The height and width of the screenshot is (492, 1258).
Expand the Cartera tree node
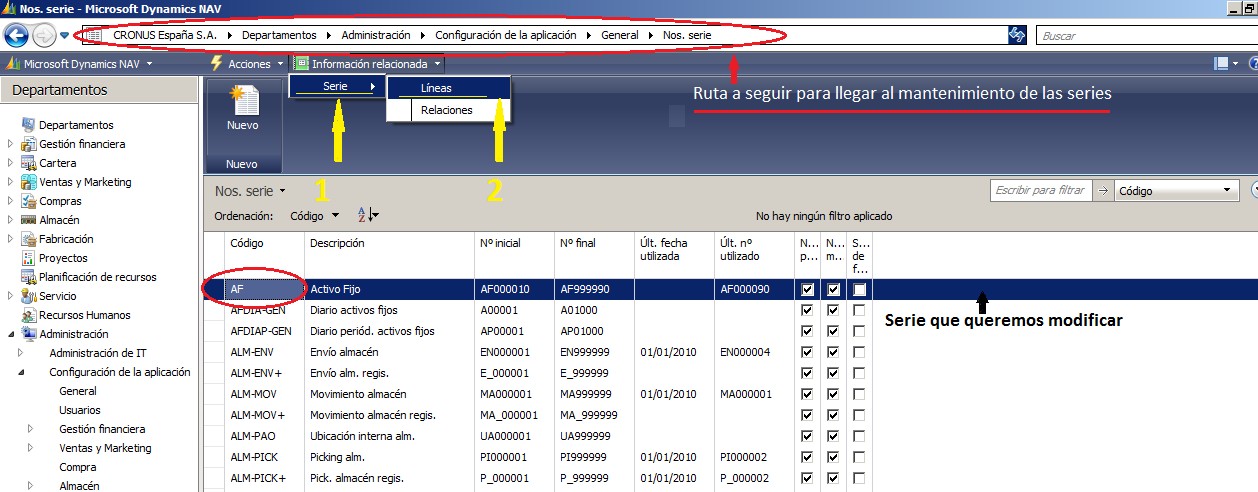click(11, 163)
